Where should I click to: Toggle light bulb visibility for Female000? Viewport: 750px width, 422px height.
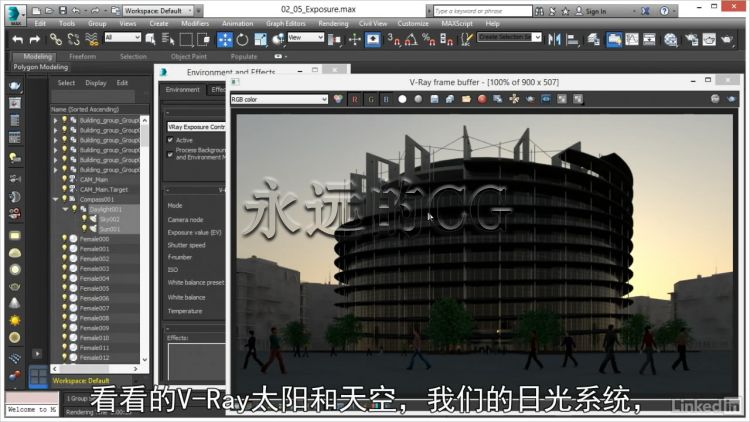coord(65,238)
